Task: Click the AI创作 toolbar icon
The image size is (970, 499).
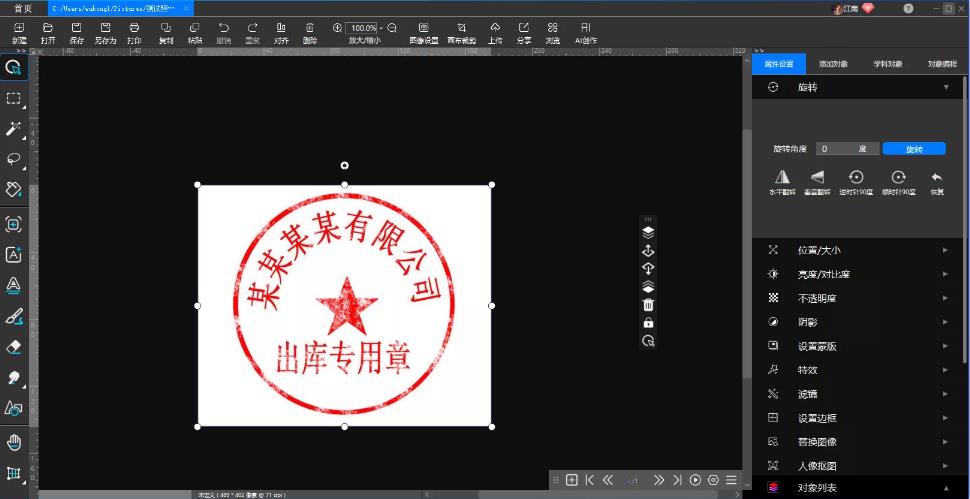Action: pos(586,28)
